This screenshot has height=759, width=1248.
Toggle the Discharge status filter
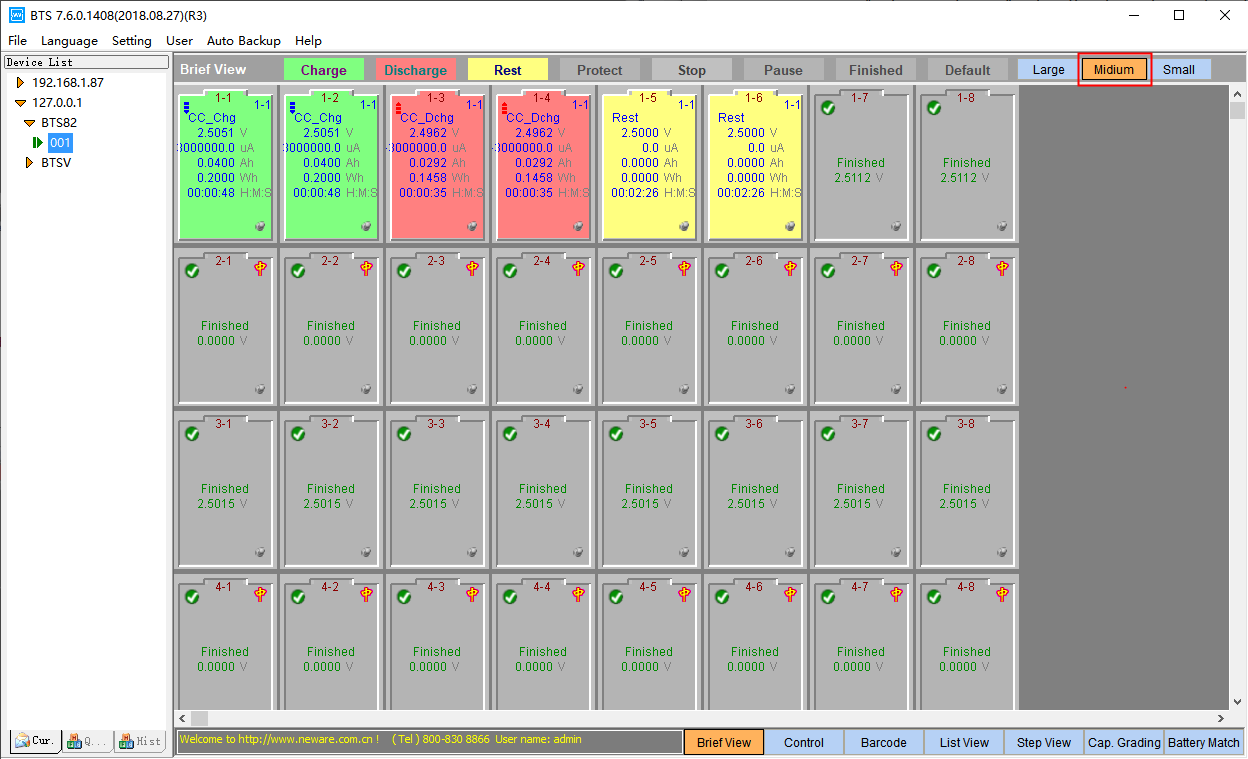pos(415,69)
